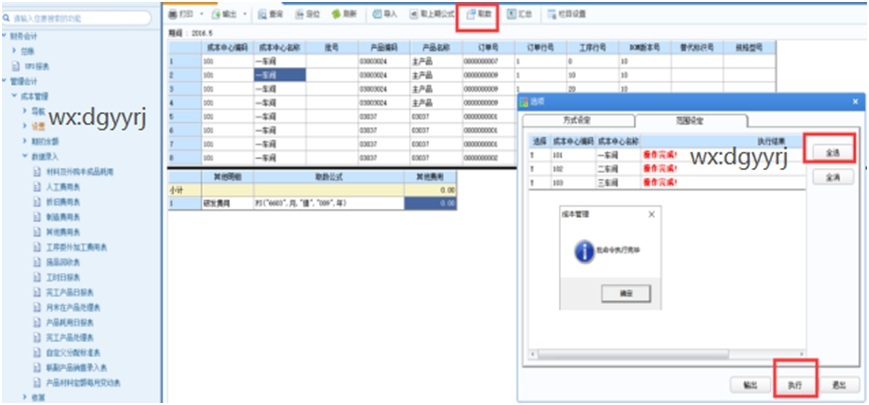Click the 查询 query toolbar icon

coord(263,14)
